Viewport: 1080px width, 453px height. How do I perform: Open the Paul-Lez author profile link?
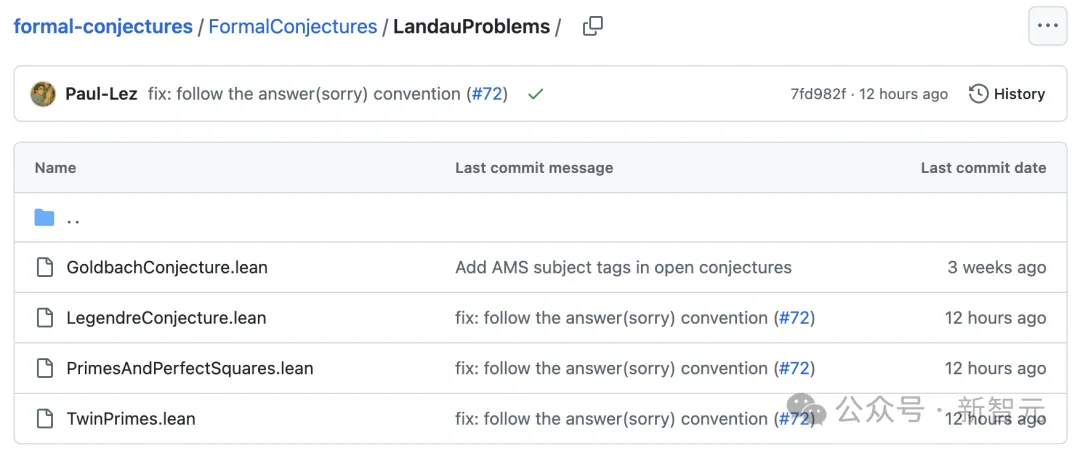pyautogui.click(x=101, y=94)
